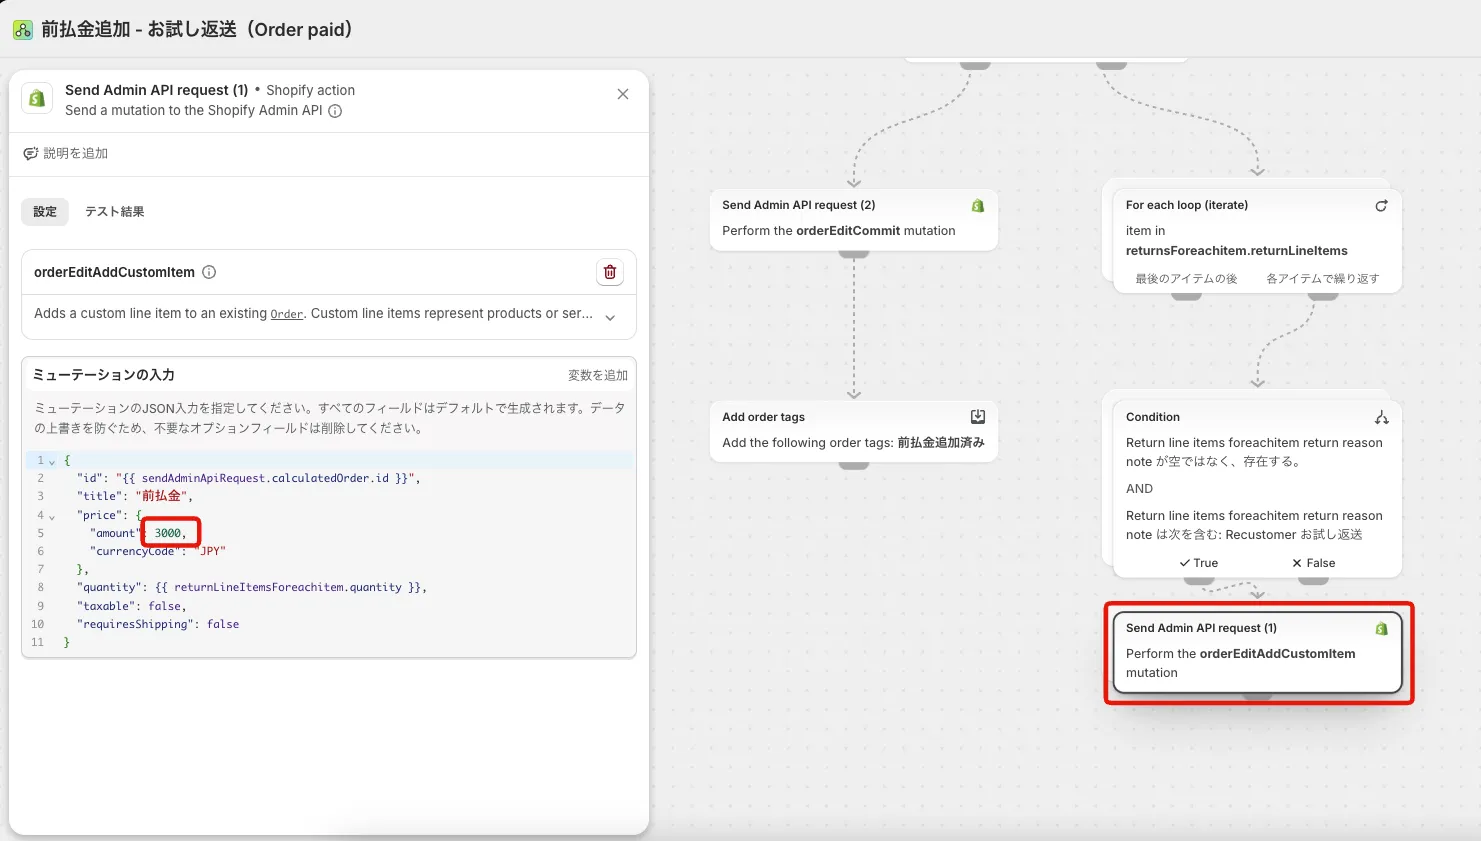Open the Order link in mutation description

click(x=287, y=314)
